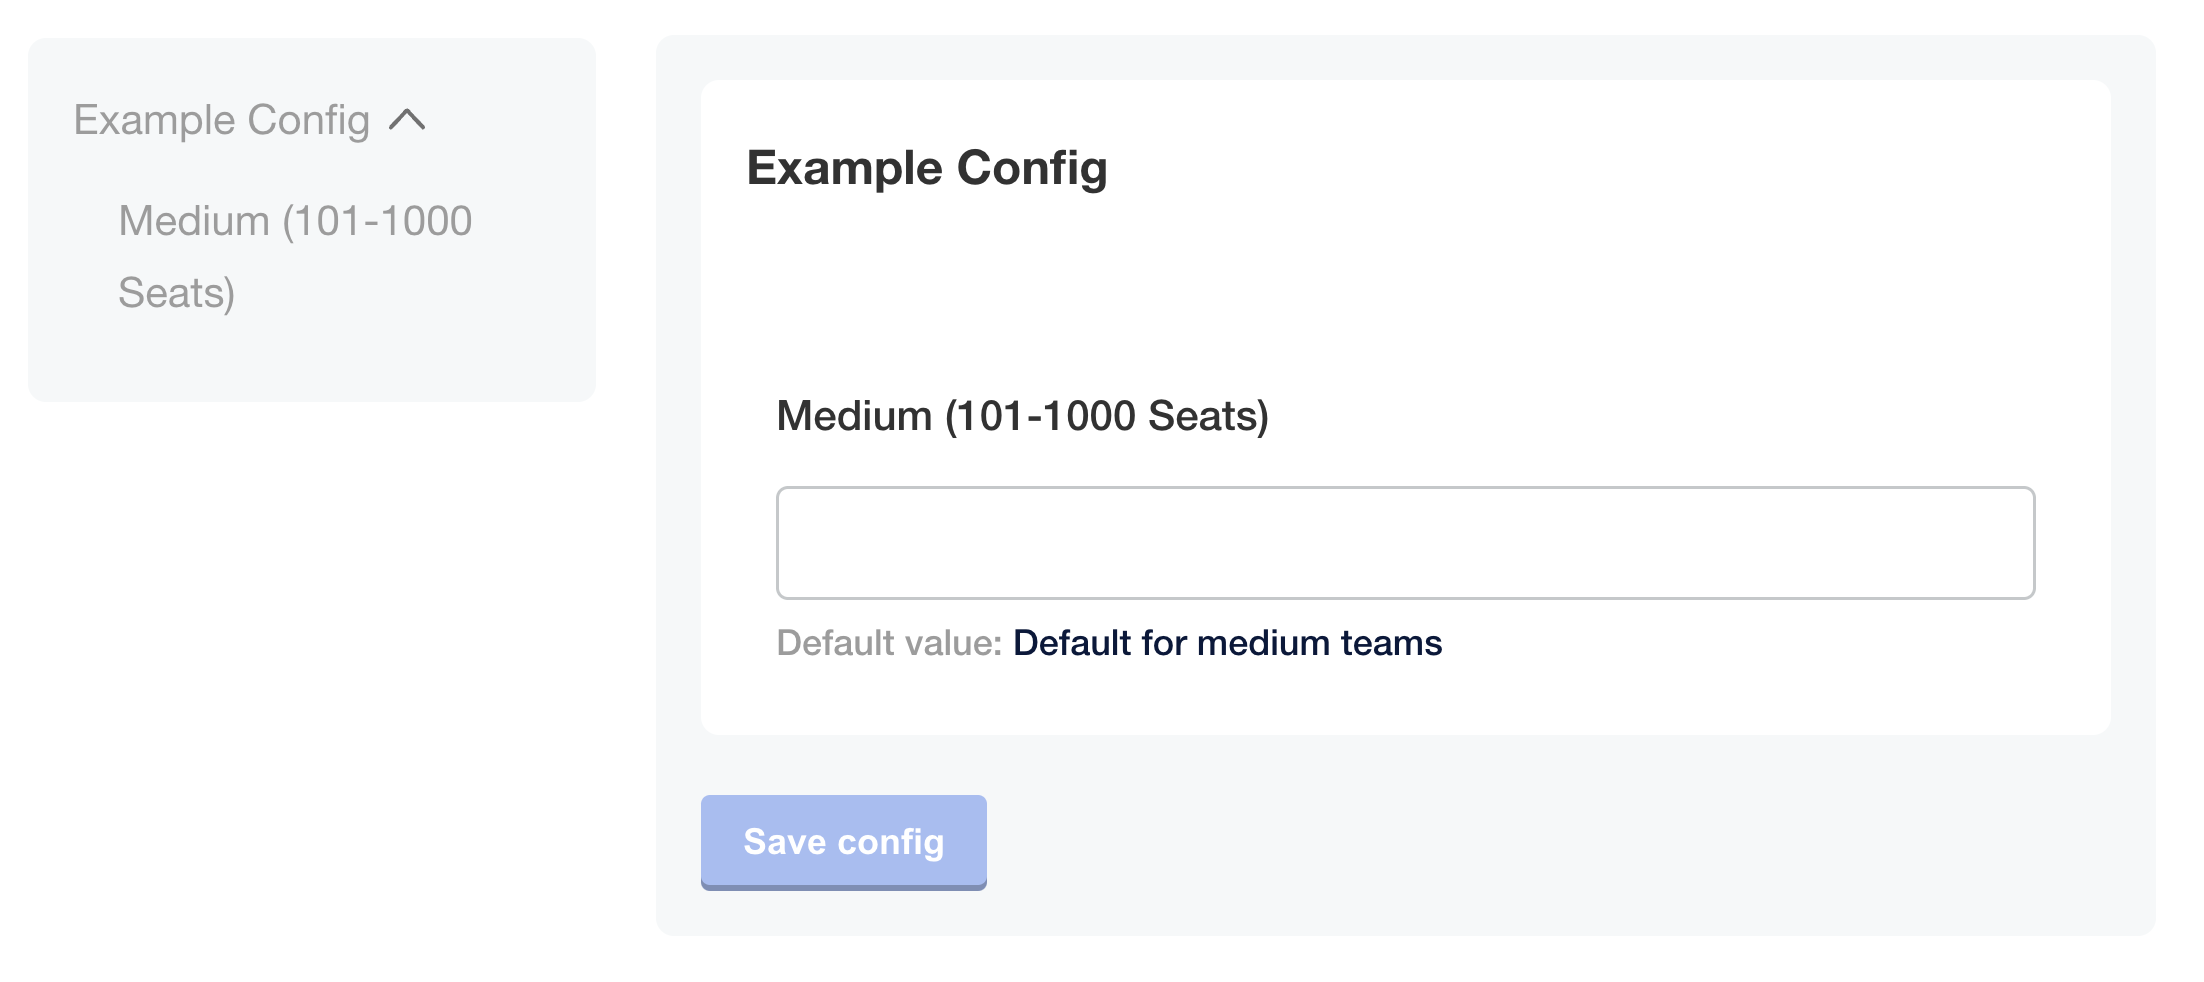This screenshot has height=982, width=2204.
Task: Apply the default value for medium teams
Action: [1227, 644]
